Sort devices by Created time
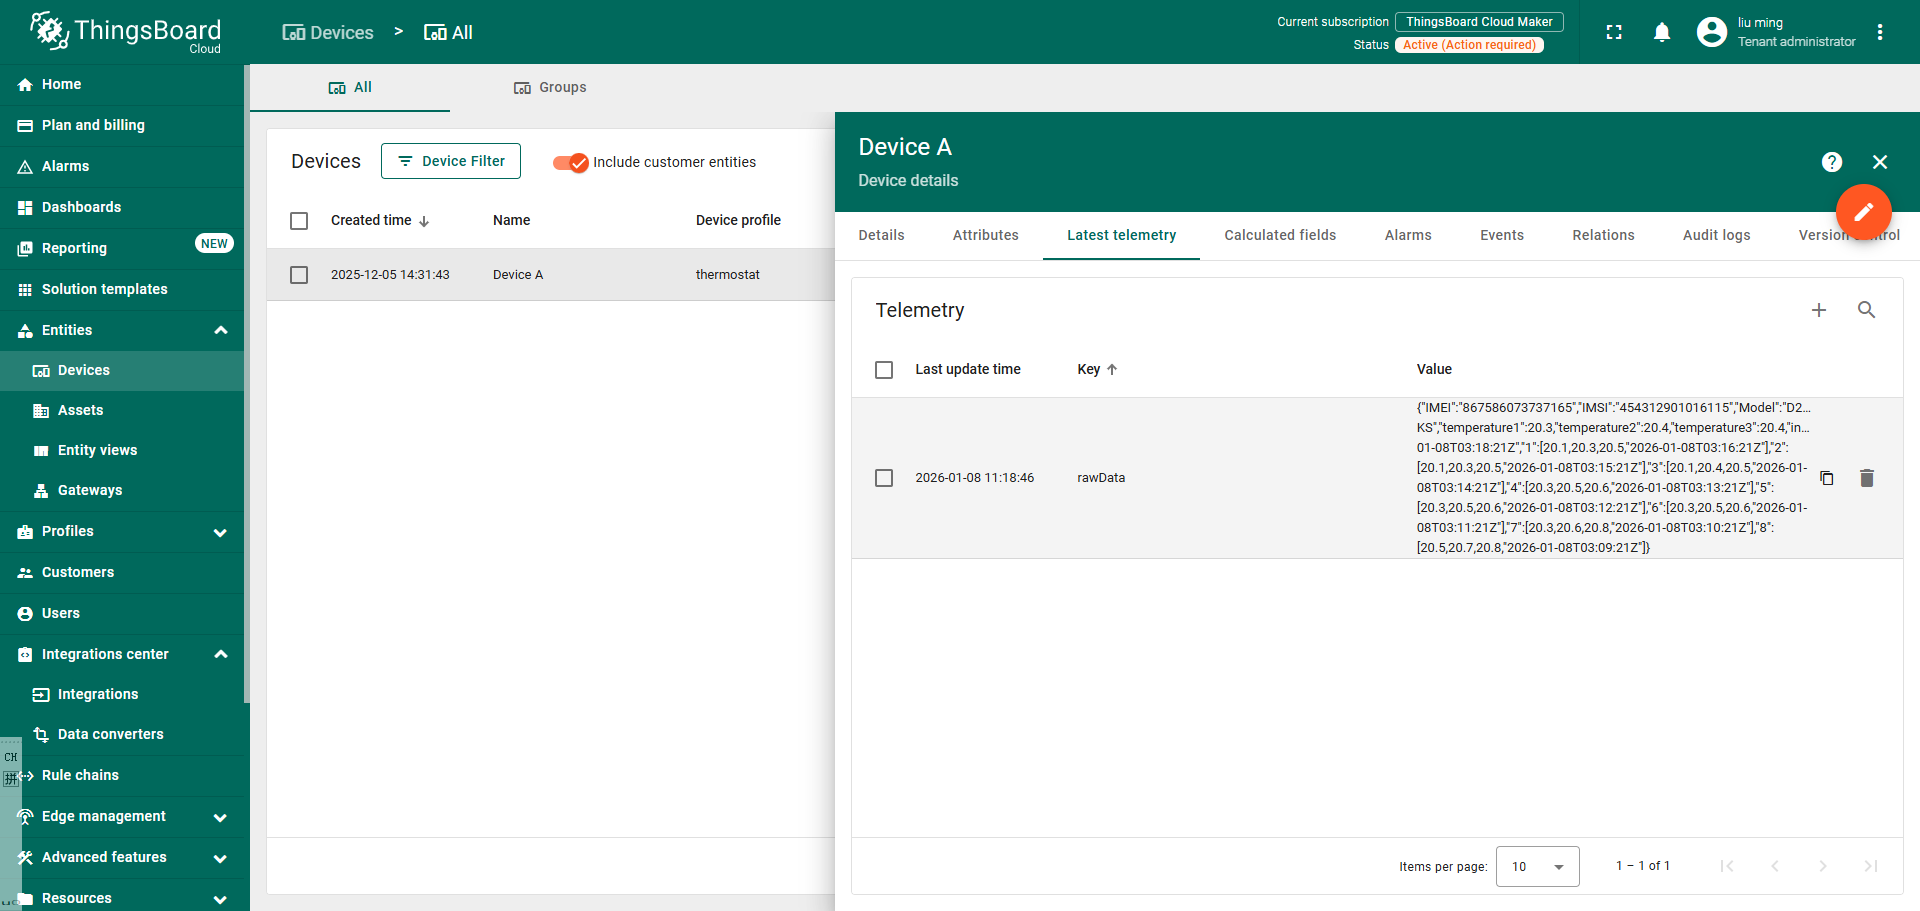Image resolution: width=1920 pixels, height=911 pixels. pos(380,221)
